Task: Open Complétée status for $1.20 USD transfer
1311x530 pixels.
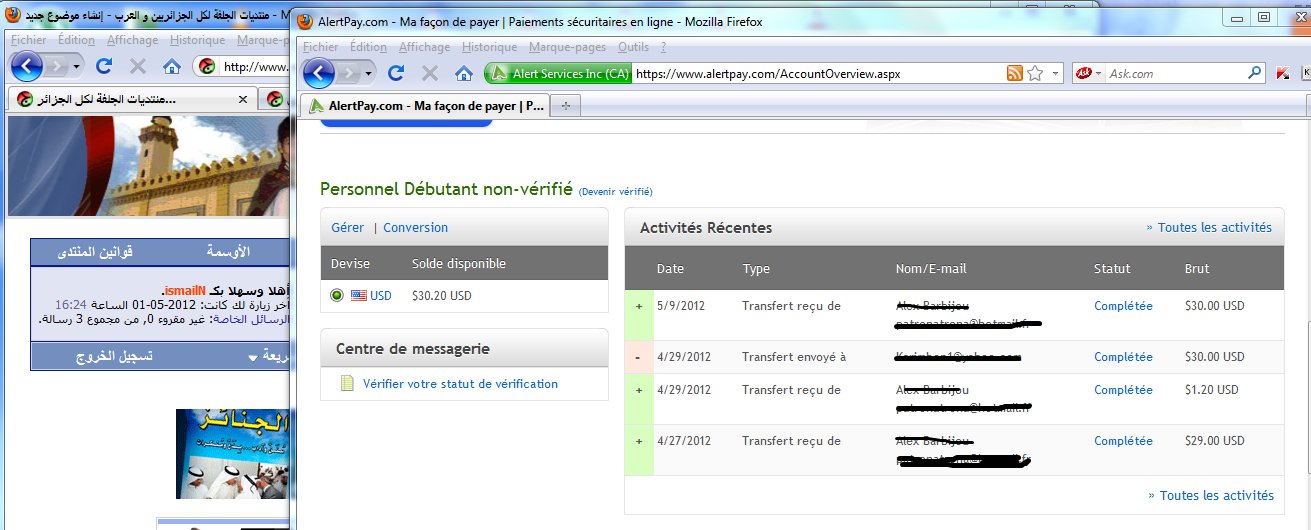Action: 1123,390
